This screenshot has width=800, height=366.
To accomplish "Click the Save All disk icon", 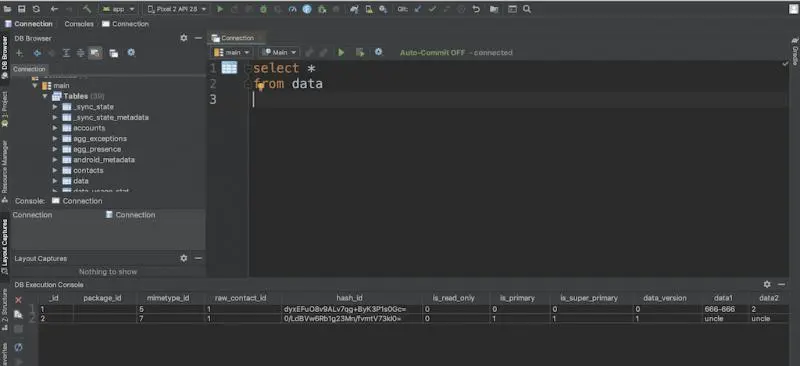I will click(22, 9).
